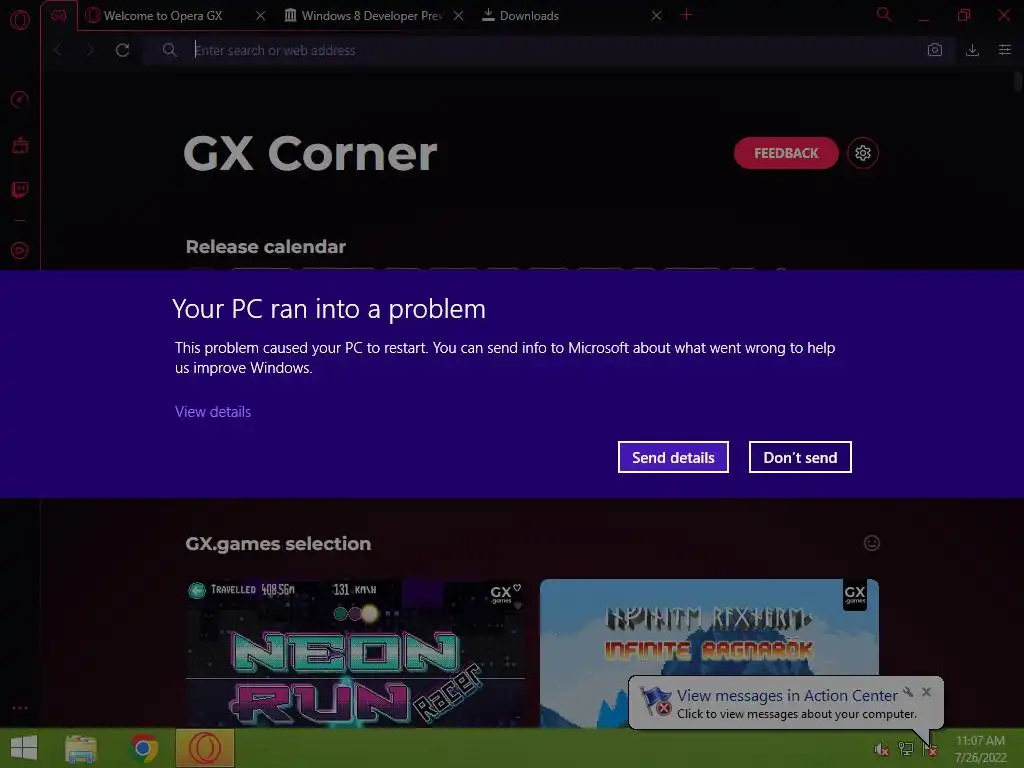Open the GX Control sidebar icon
The image size is (1024, 768).
[20, 99]
